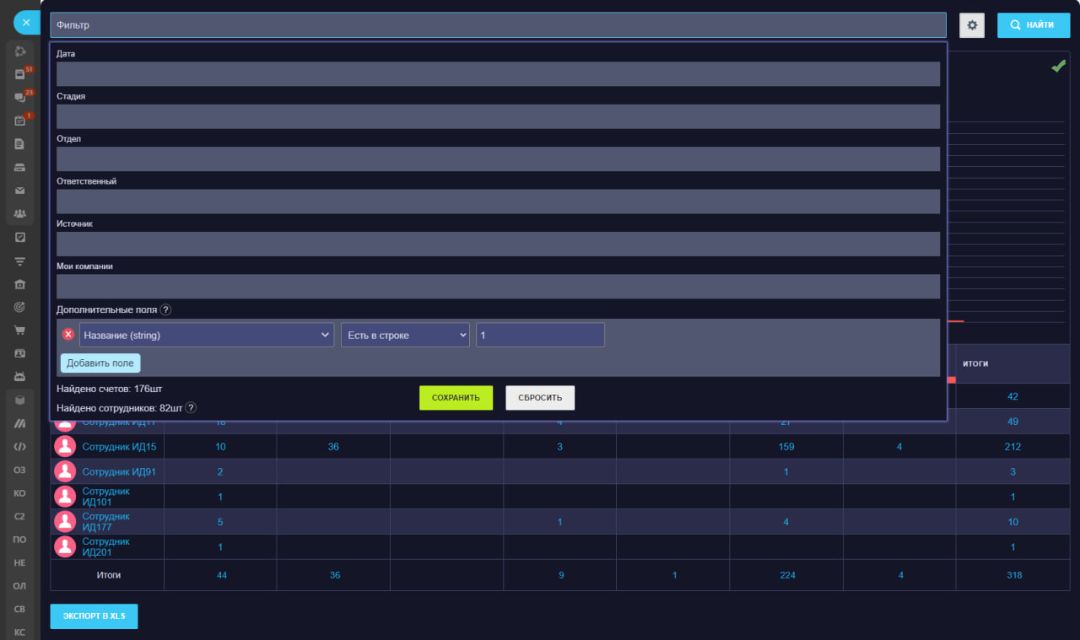Click the gear settings icon beside filter
This screenshot has width=1080, height=640.
pyautogui.click(x=972, y=25)
